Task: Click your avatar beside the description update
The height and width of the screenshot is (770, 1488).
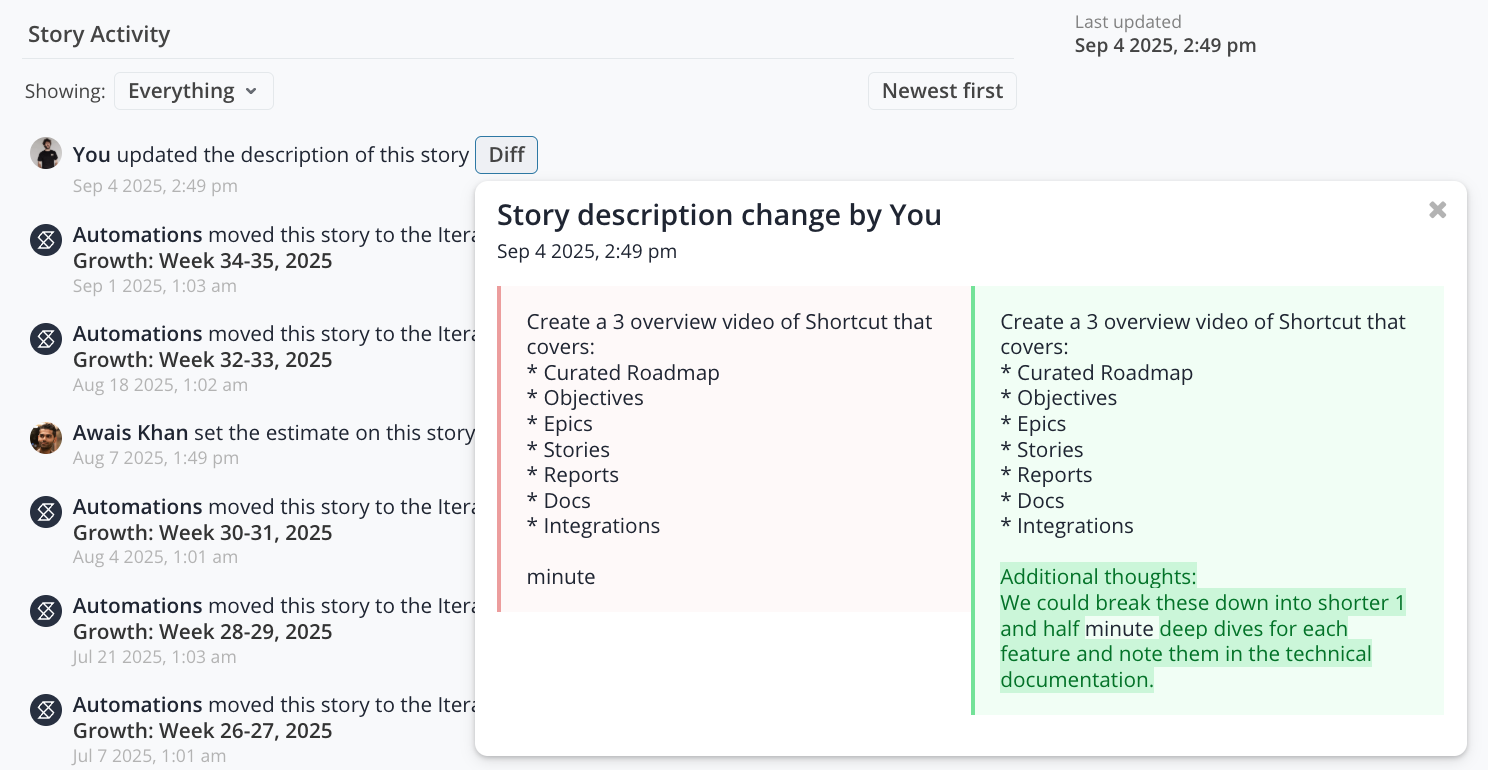Action: point(46,154)
